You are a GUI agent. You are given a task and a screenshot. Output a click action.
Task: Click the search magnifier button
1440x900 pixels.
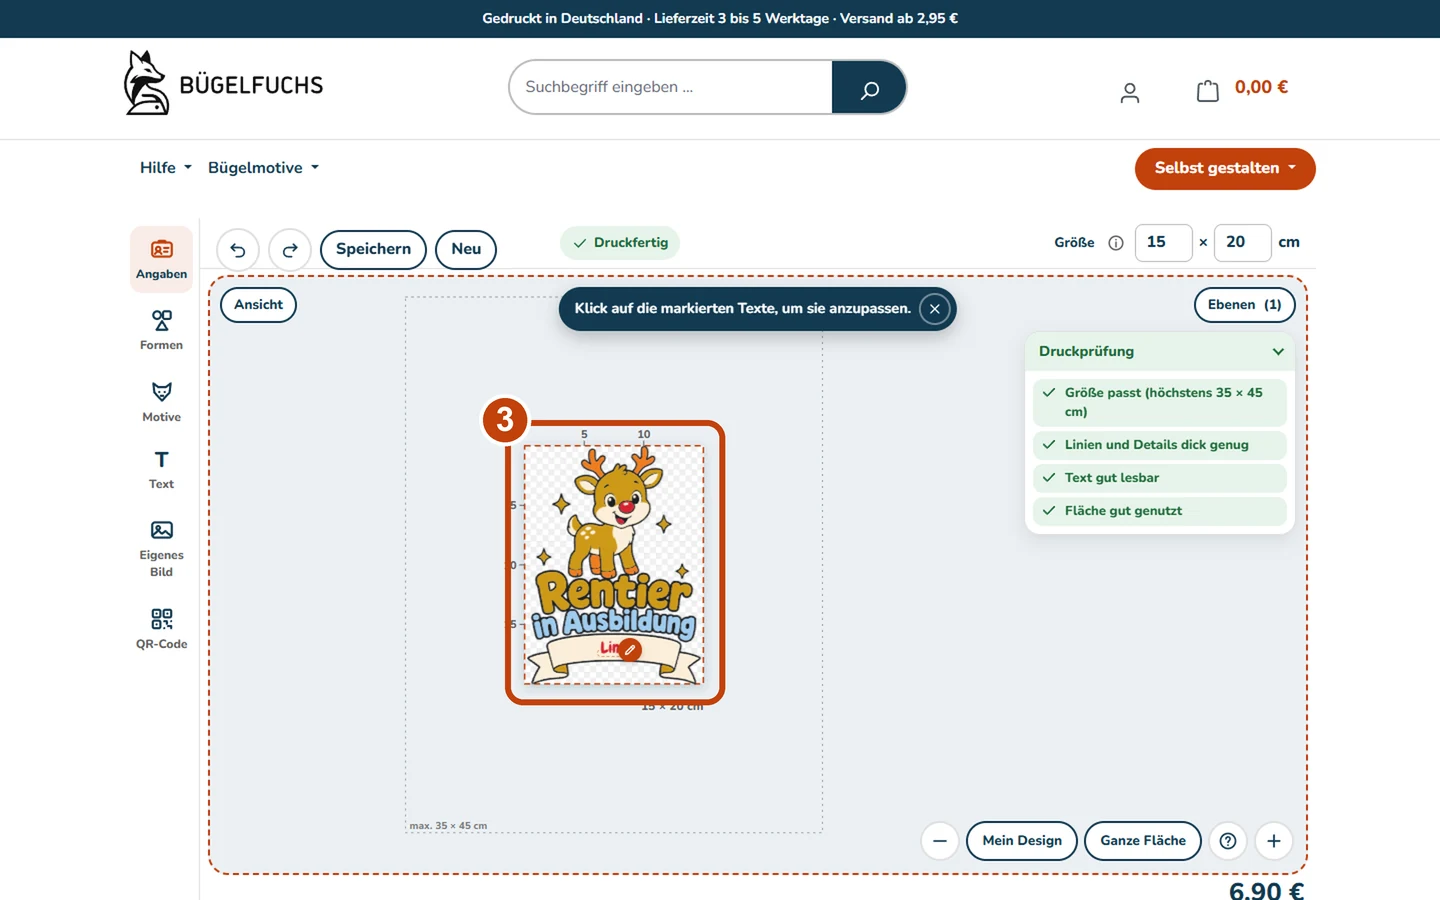[869, 88]
